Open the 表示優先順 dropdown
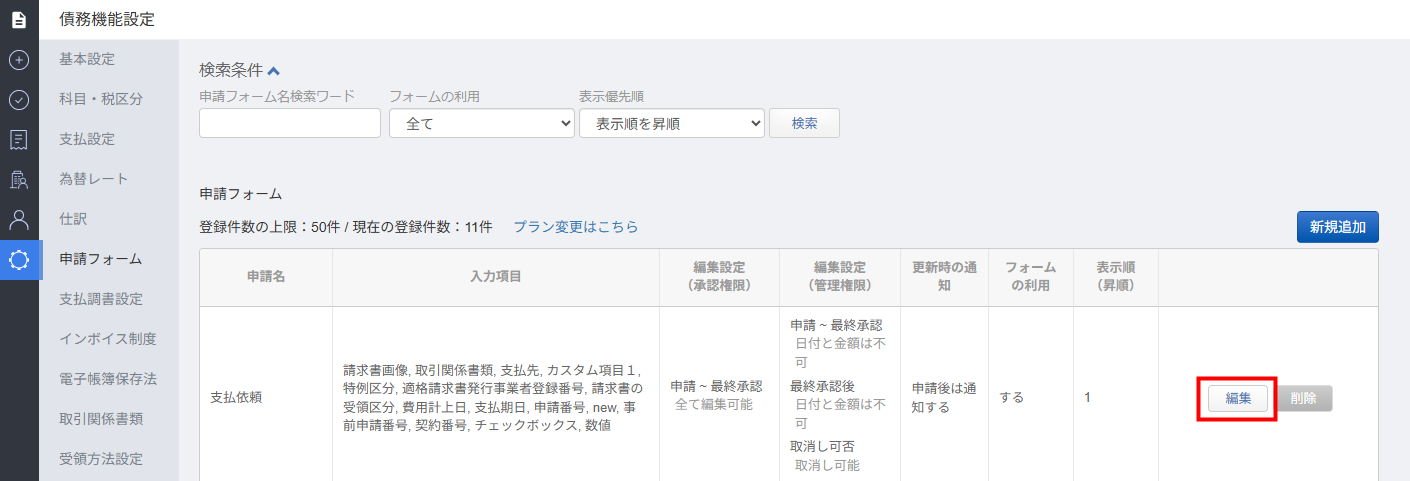 [x=671, y=123]
